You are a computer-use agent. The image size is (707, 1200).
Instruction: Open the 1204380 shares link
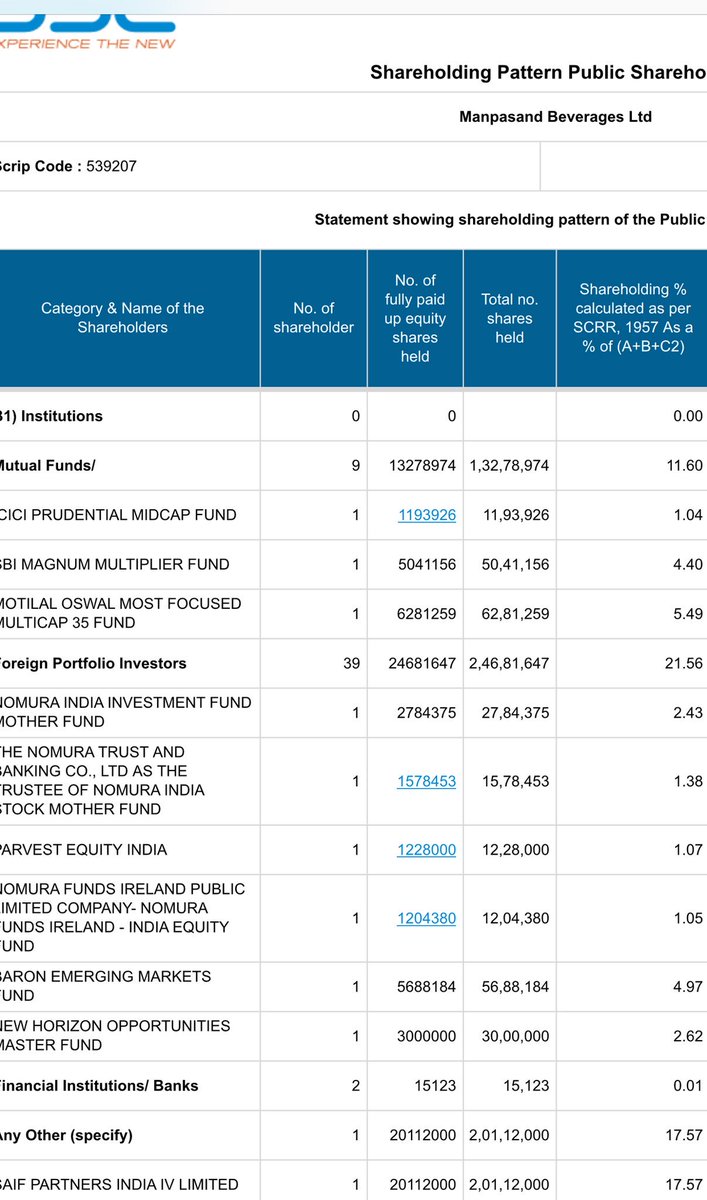pos(427,918)
